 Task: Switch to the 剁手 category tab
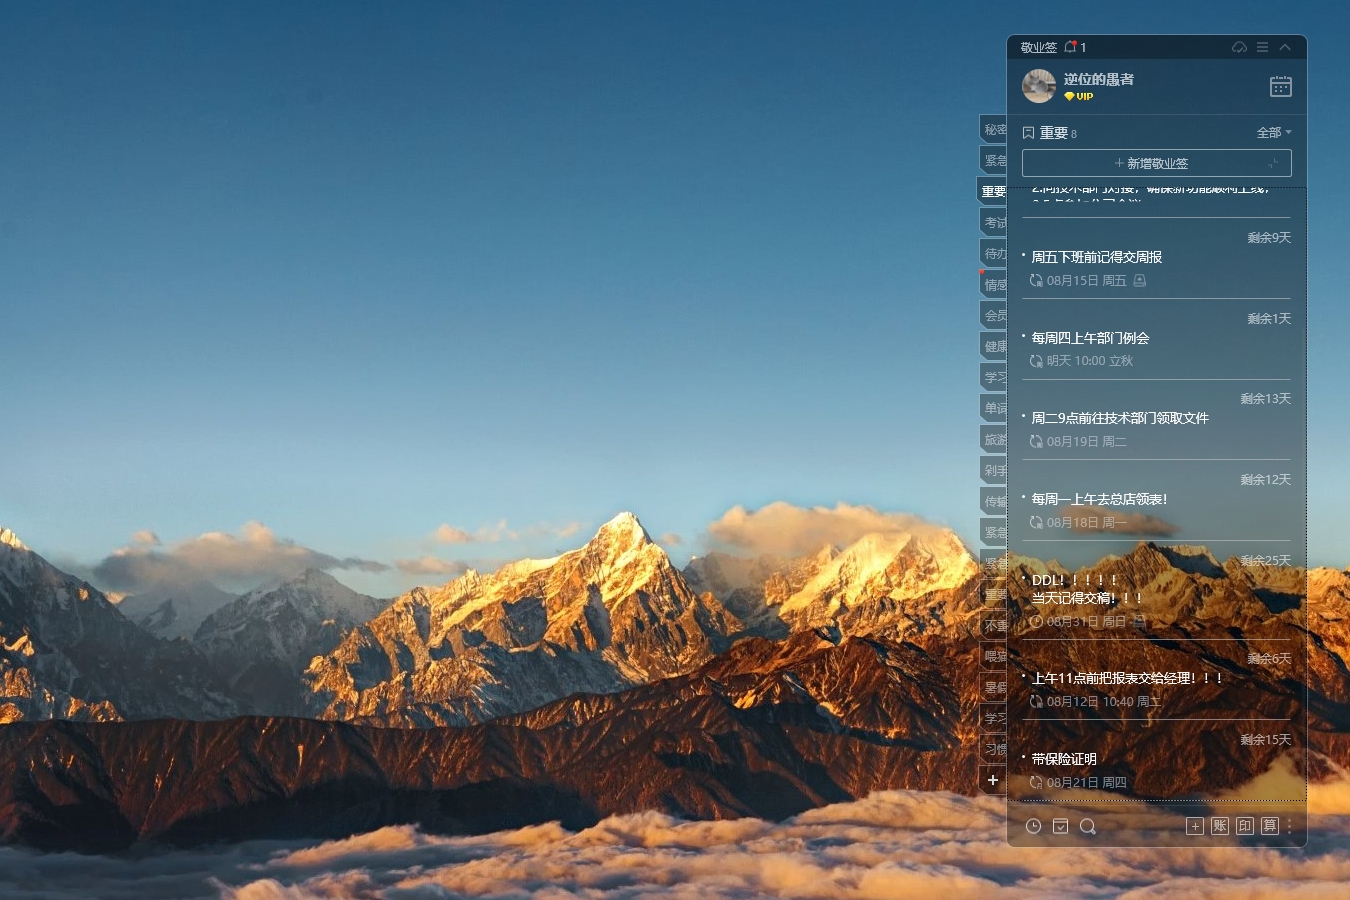click(x=993, y=470)
